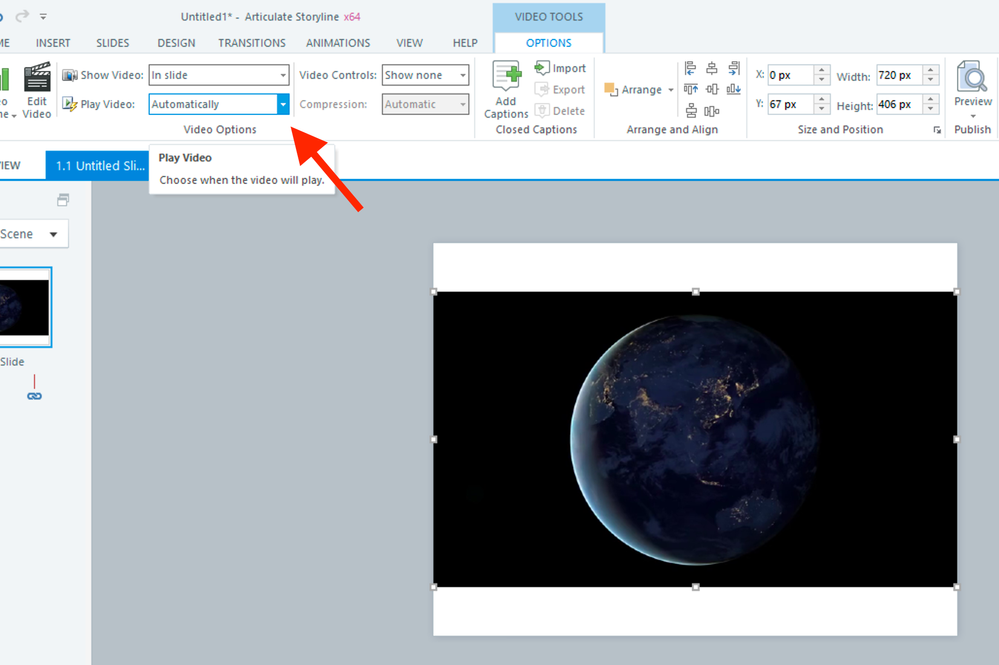The image size is (999, 665).
Task: Increase the Width value using up spinner
Action: coord(931,71)
